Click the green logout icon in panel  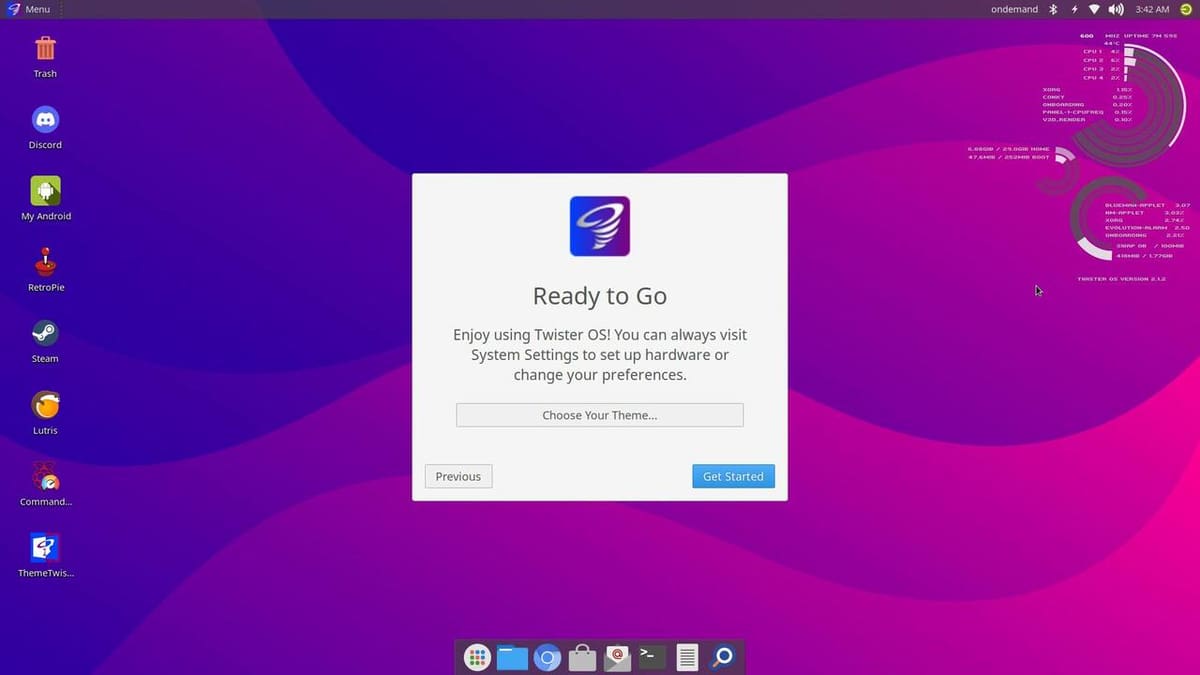[x=1185, y=9]
